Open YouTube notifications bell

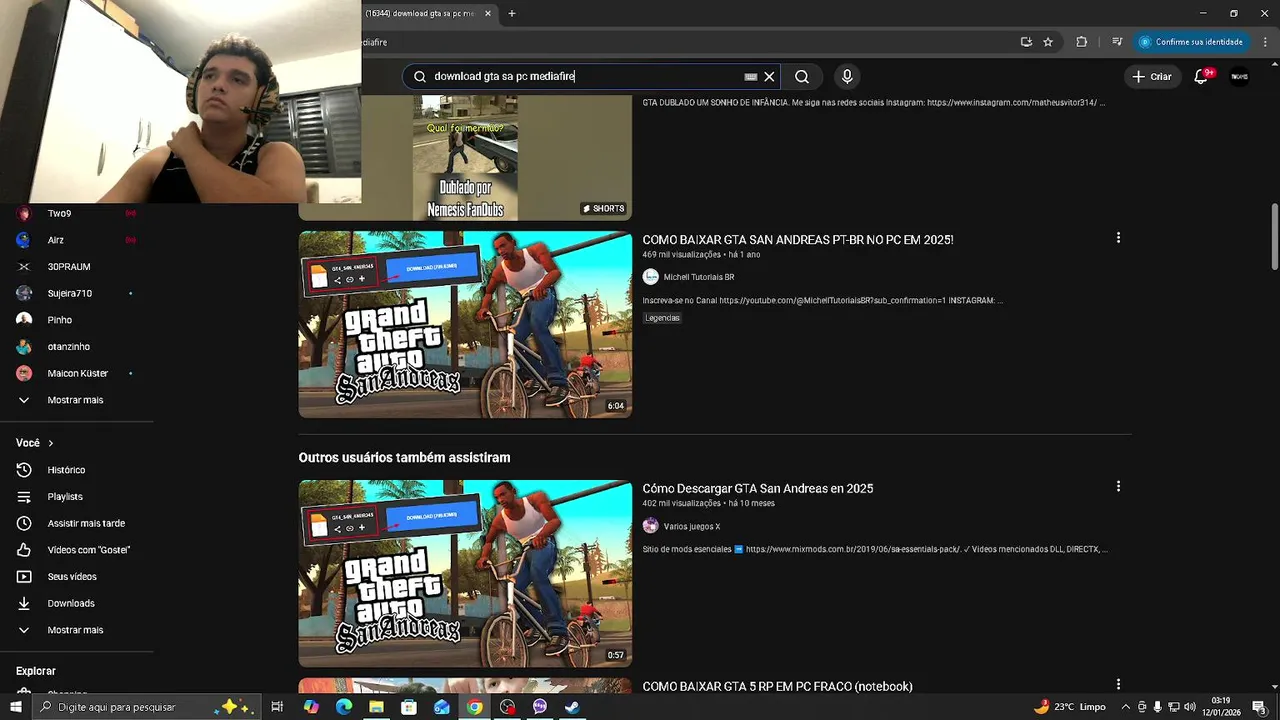click(1202, 77)
